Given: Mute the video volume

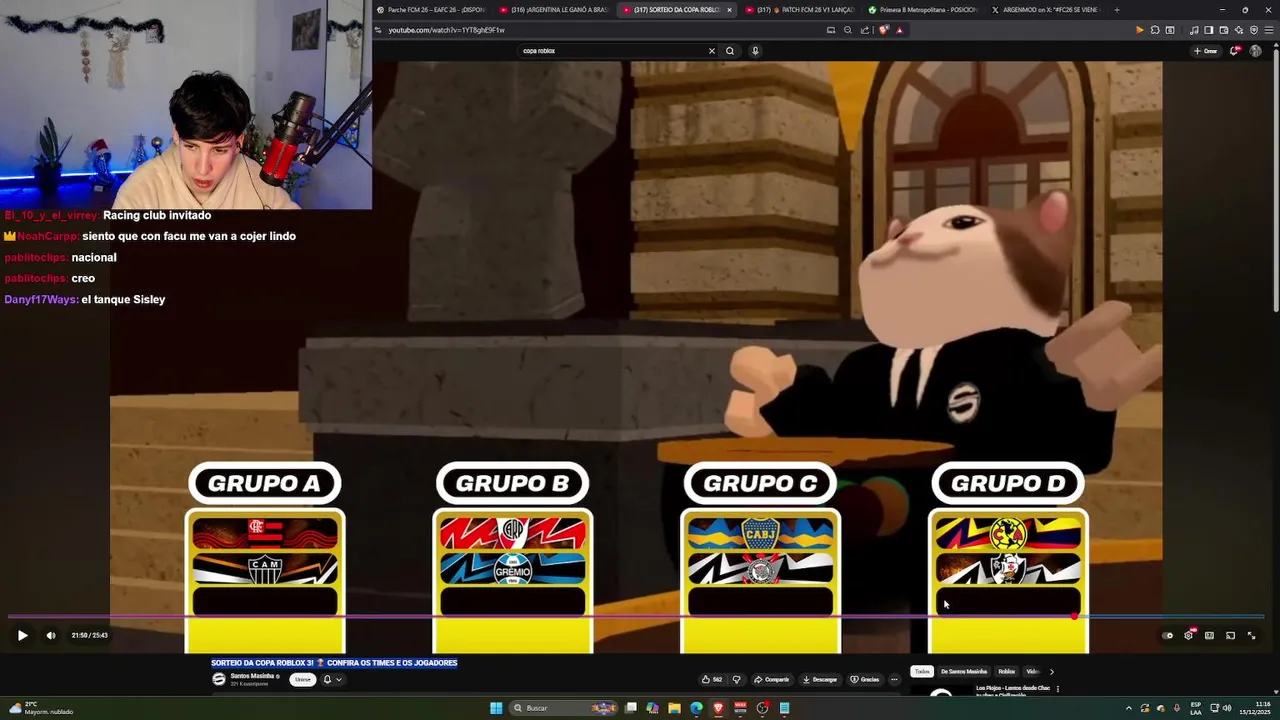Looking at the screenshot, I should coord(51,635).
